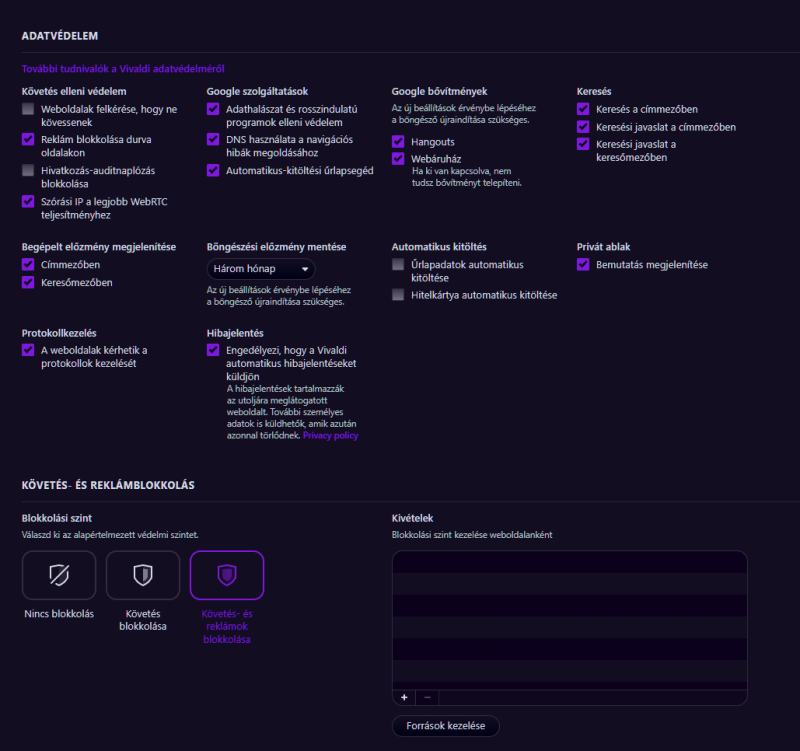Click the 'Google szolgáltatások' group title
The height and width of the screenshot is (751, 800).
click(x=257, y=91)
